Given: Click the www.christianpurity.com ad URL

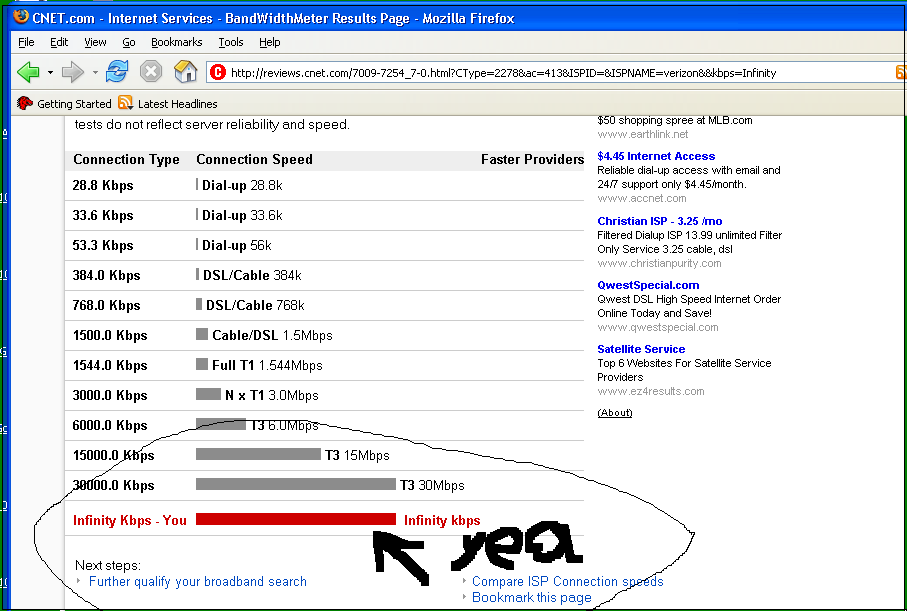Looking at the screenshot, I should click(659, 263).
